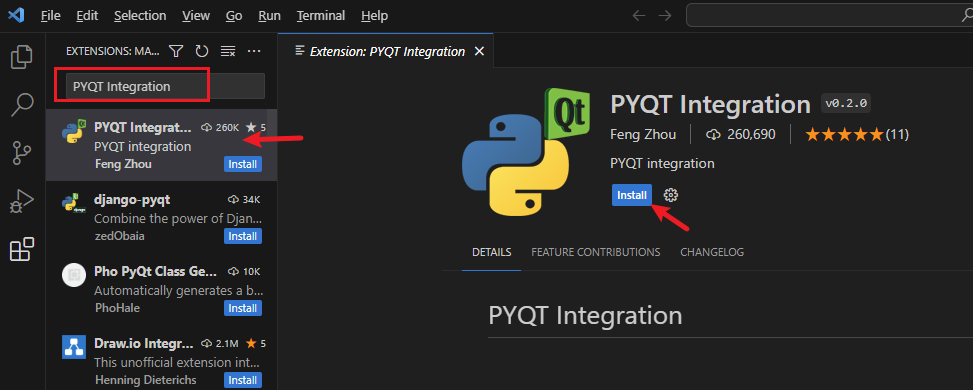Open Source Control view in activity bar
Viewport: 973px width, 390px height.
(x=22, y=153)
